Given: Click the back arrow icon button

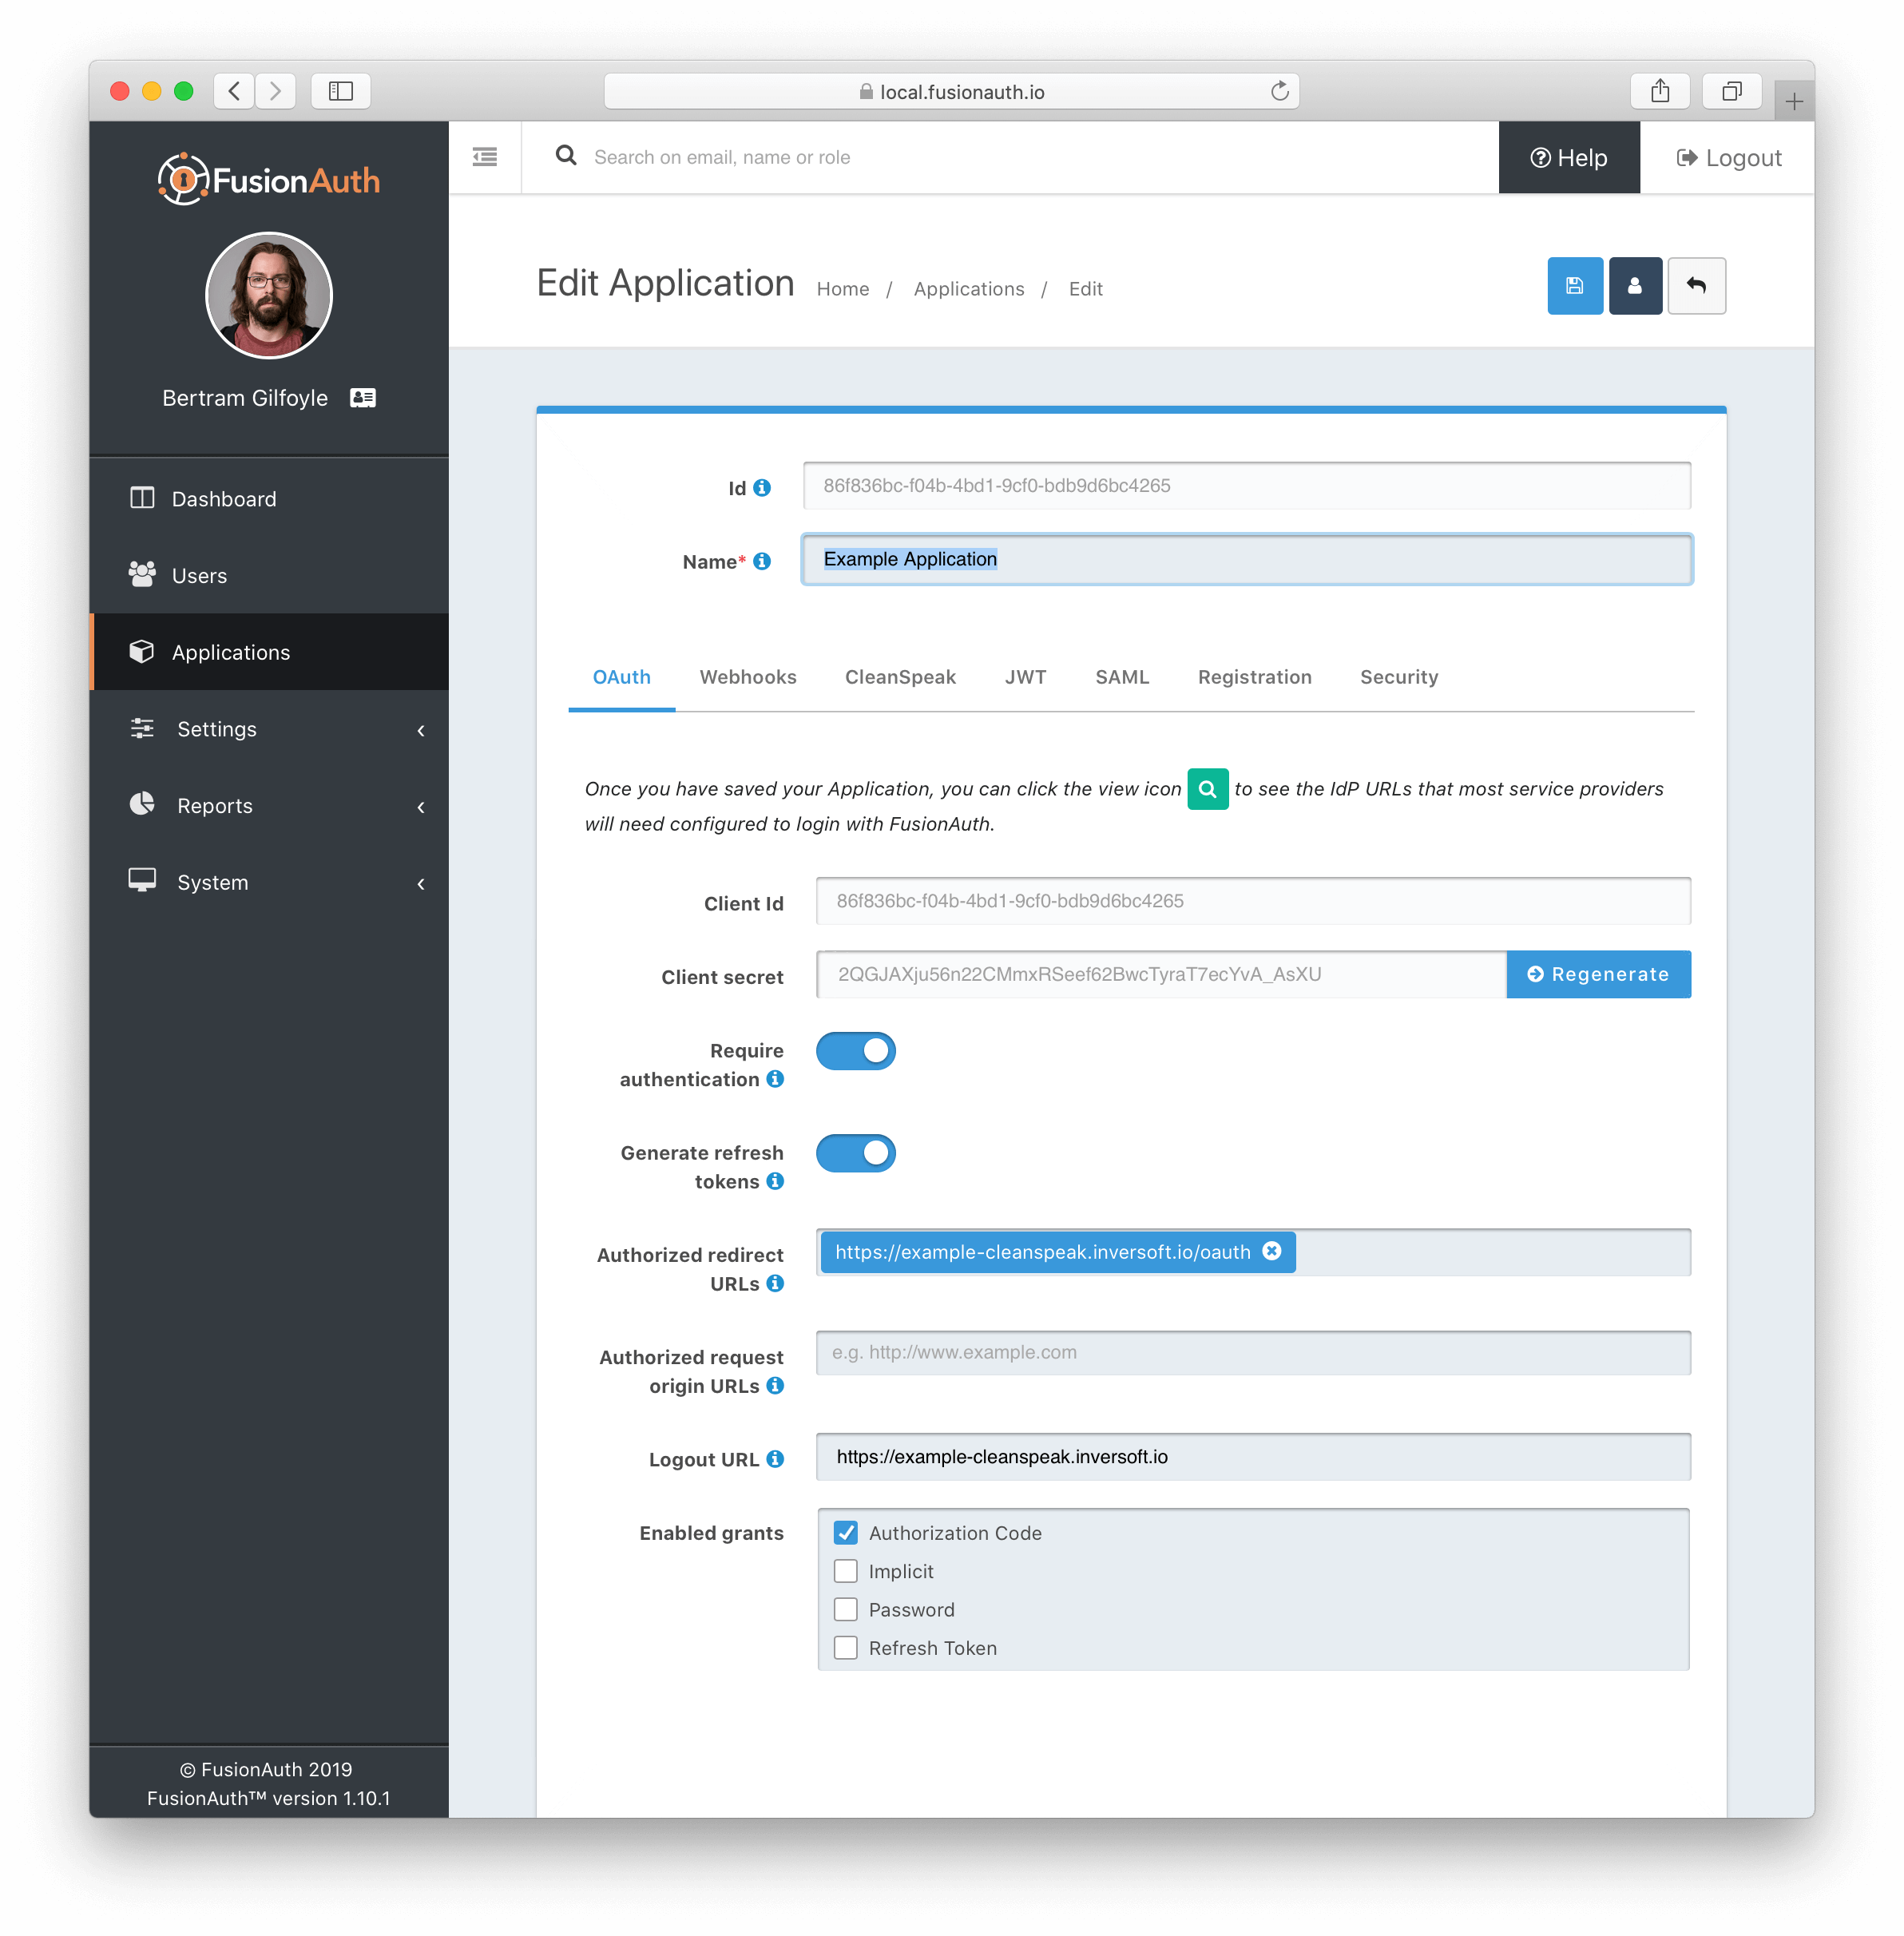Looking at the screenshot, I should pos(1696,286).
